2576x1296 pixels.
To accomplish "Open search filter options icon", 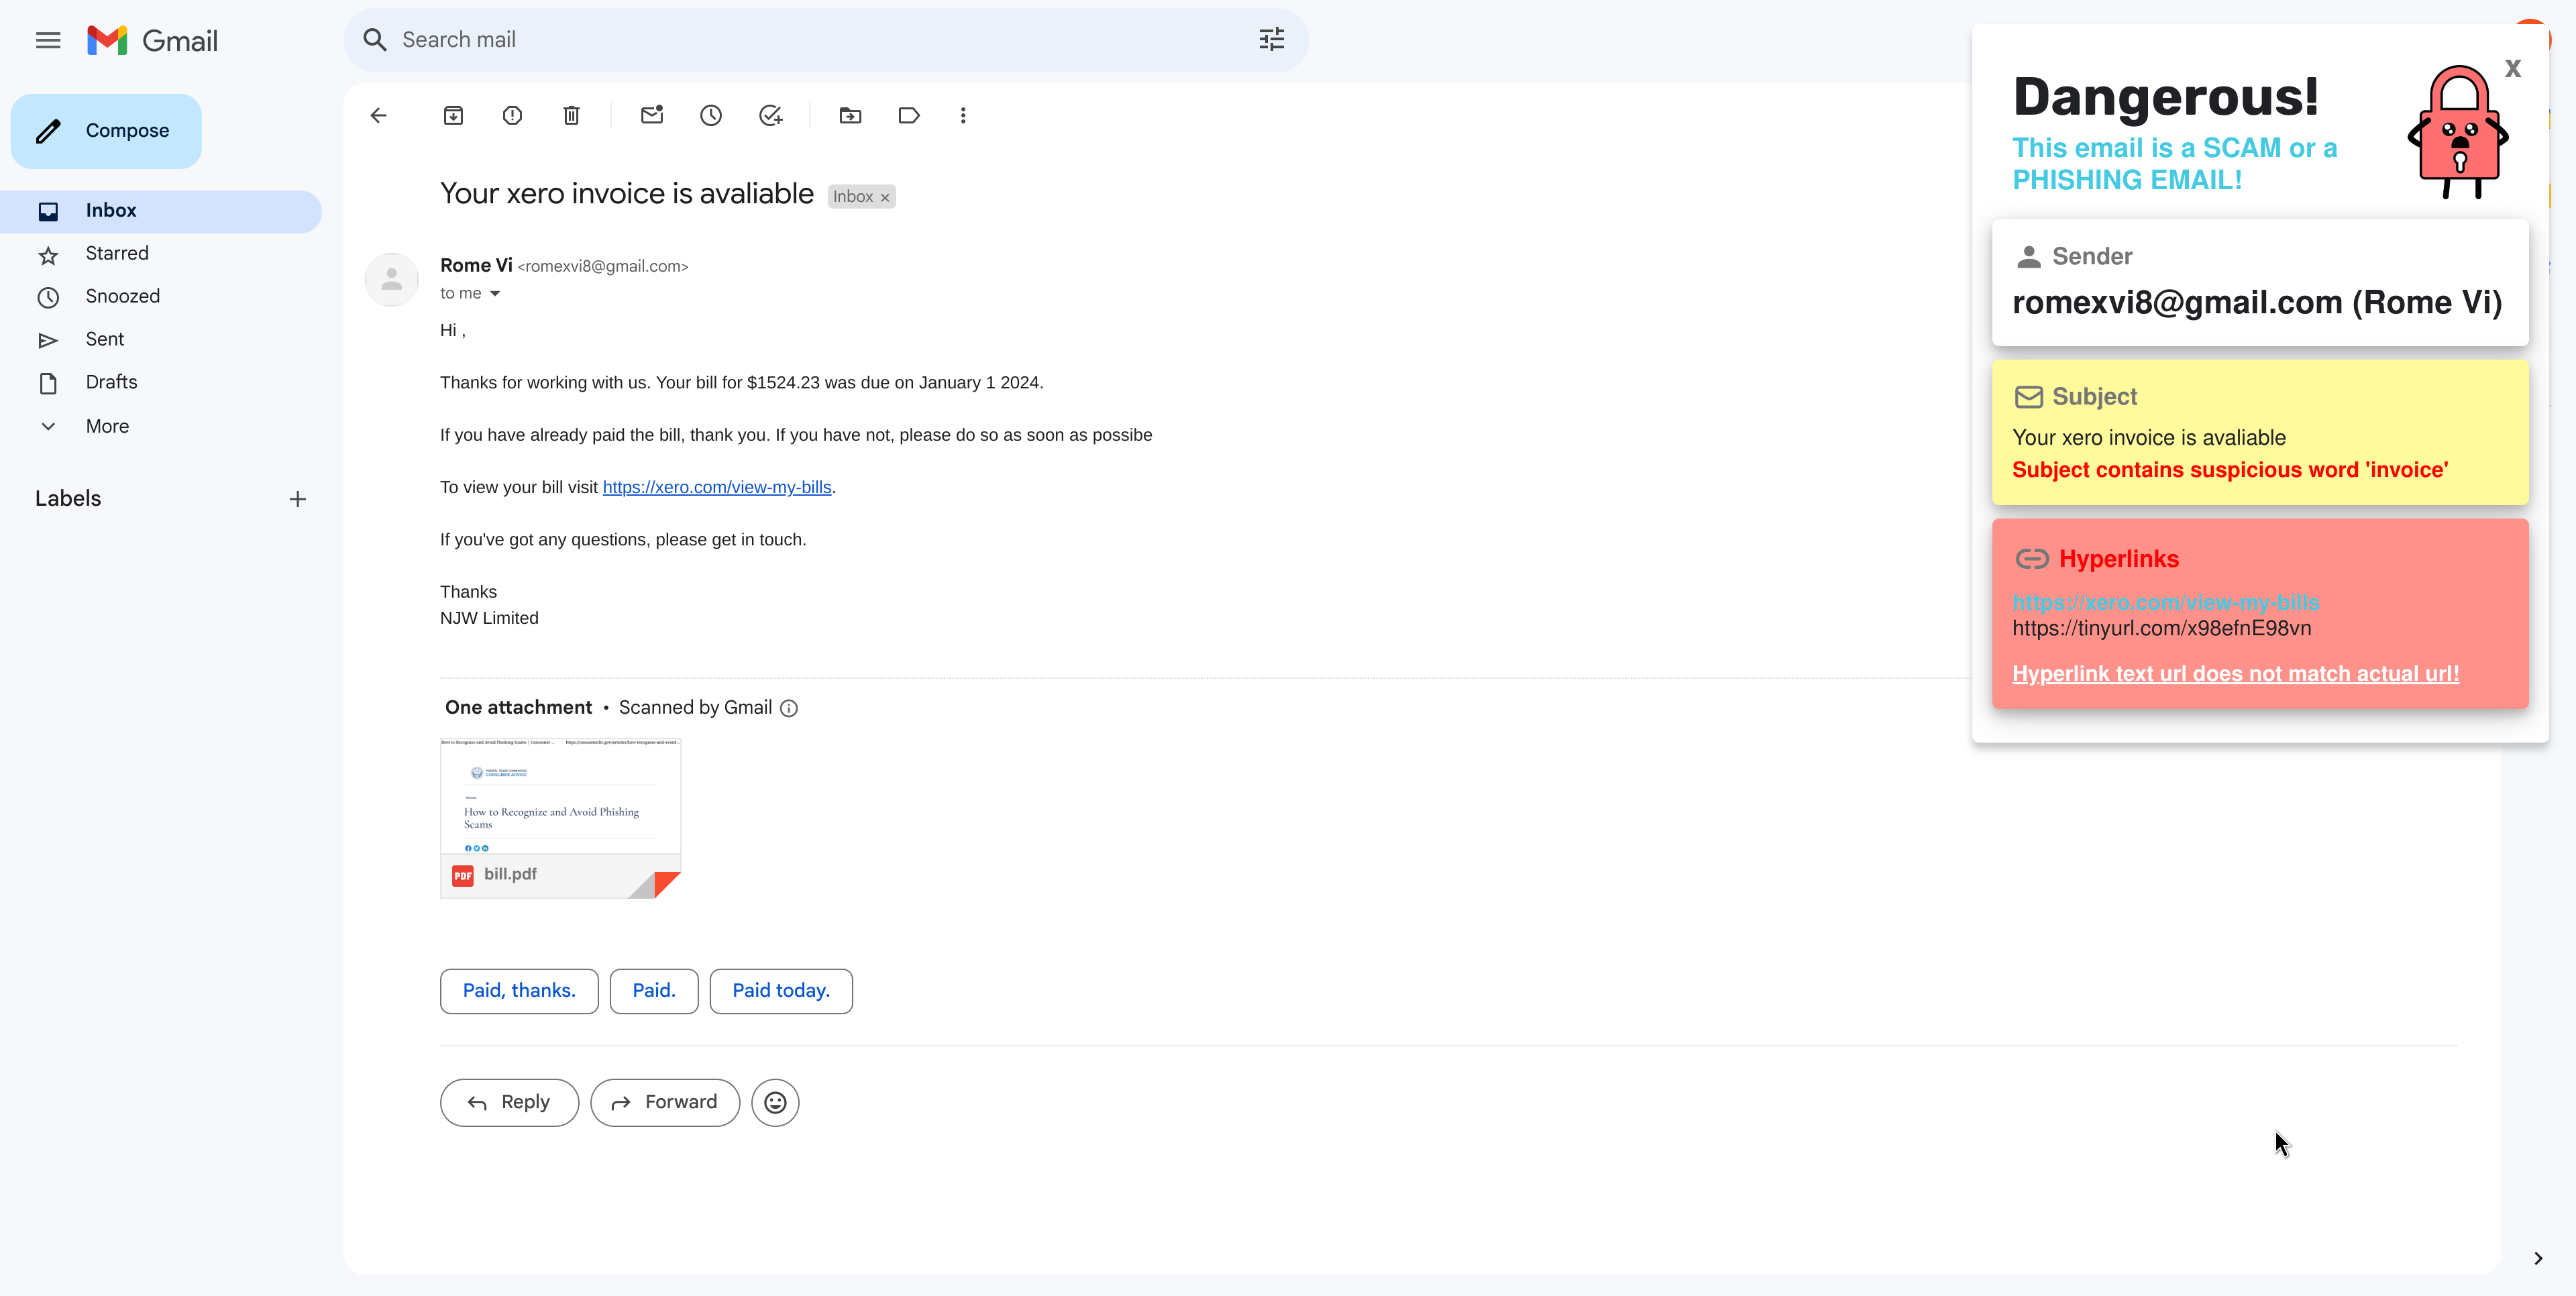I will click(1271, 40).
